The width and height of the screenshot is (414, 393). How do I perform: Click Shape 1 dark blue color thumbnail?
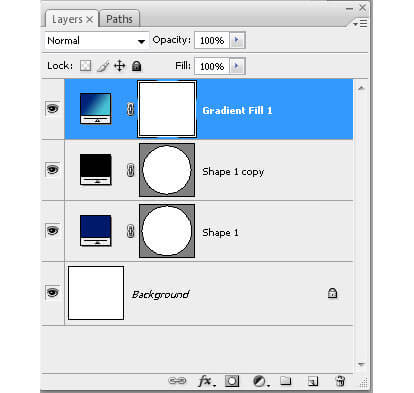click(x=96, y=231)
